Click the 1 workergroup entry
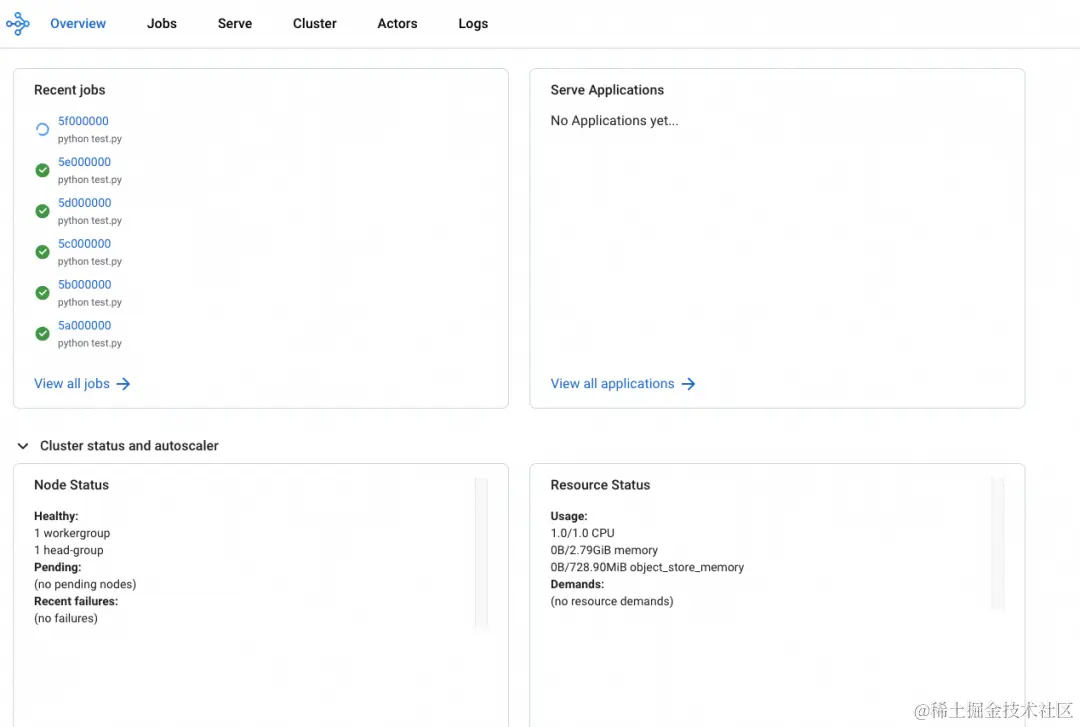The width and height of the screenshot is (1080, 727). pyautogui.click(x=72, y=533)
